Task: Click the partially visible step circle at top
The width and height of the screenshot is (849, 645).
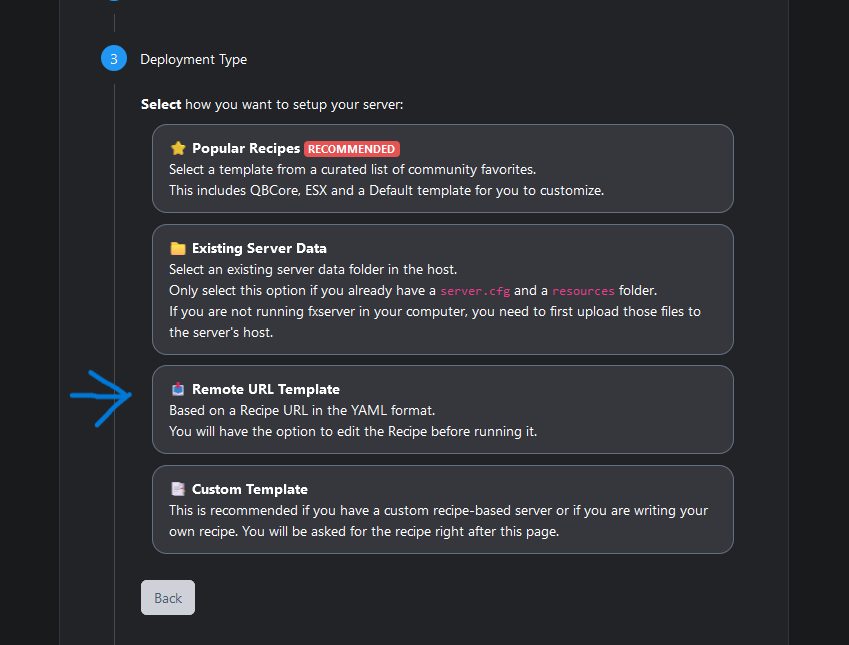Action: click(x=114, y=3)
